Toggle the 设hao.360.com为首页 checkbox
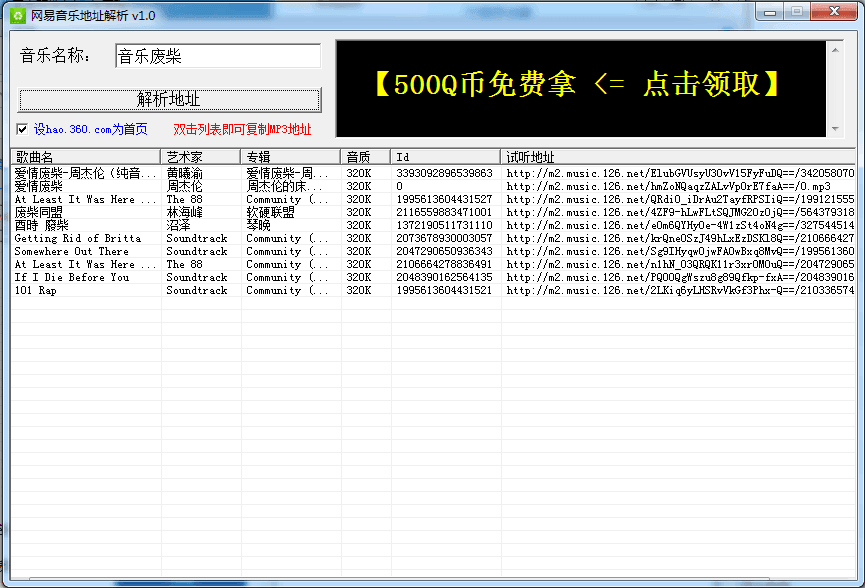This screenshot has height=588, width=865. (x=22, y=128)
